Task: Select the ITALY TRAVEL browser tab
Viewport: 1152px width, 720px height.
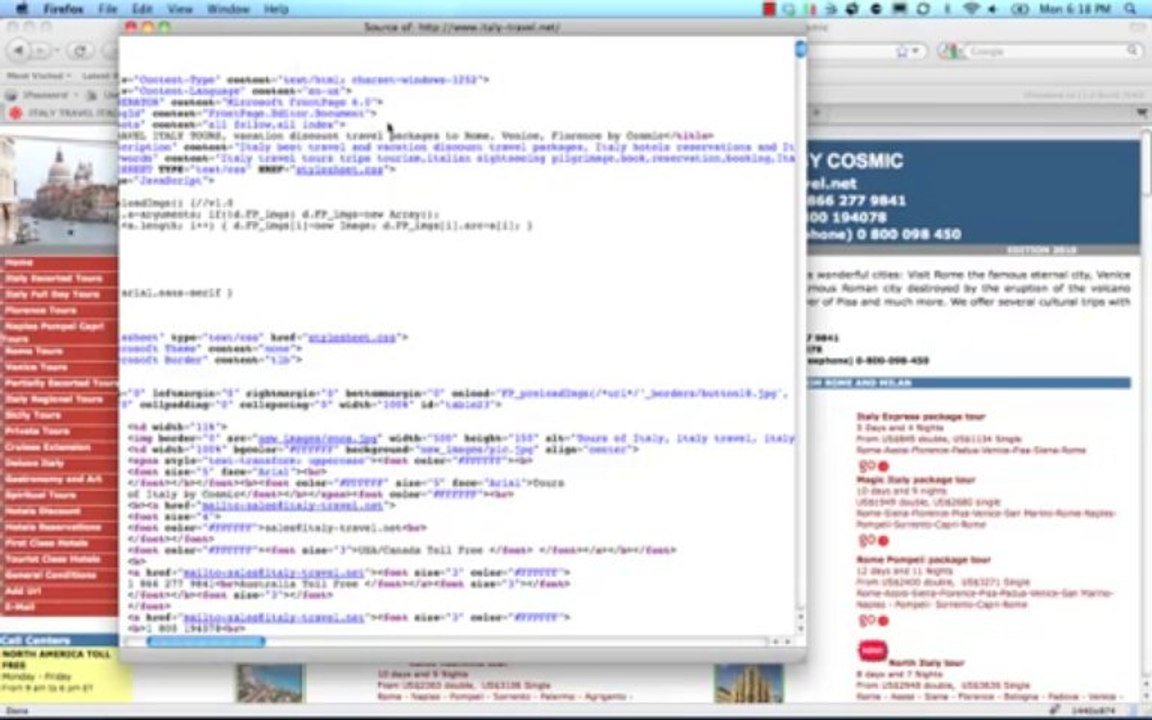Action: [62, 113]
